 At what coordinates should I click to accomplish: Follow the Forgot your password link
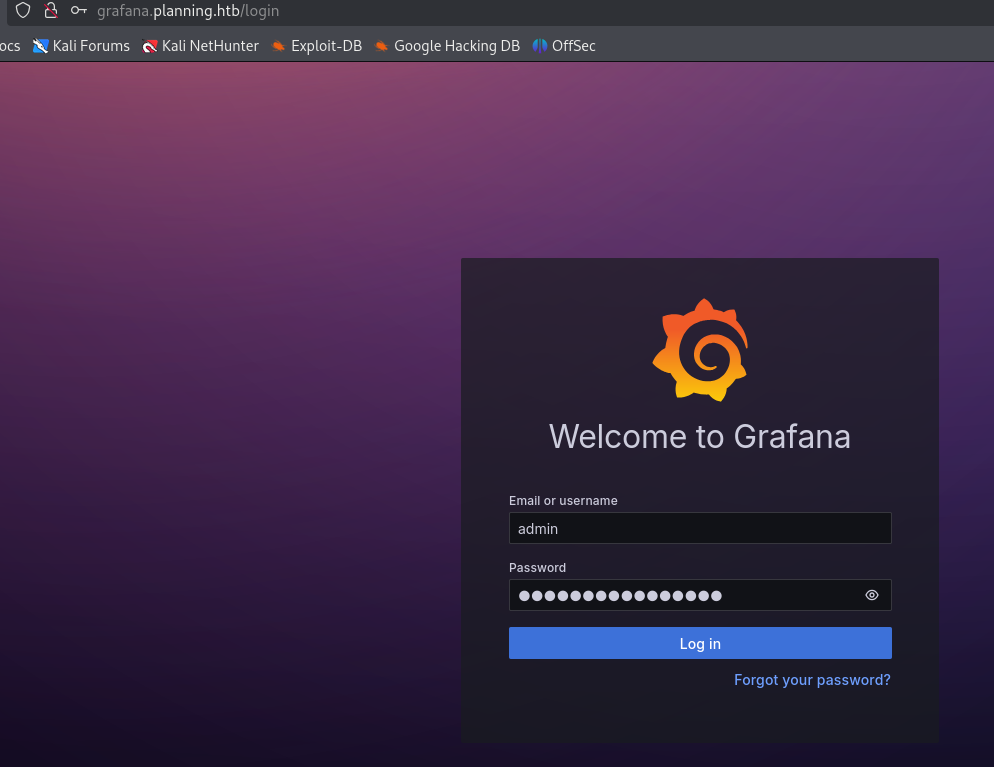[x=812, y=680]
